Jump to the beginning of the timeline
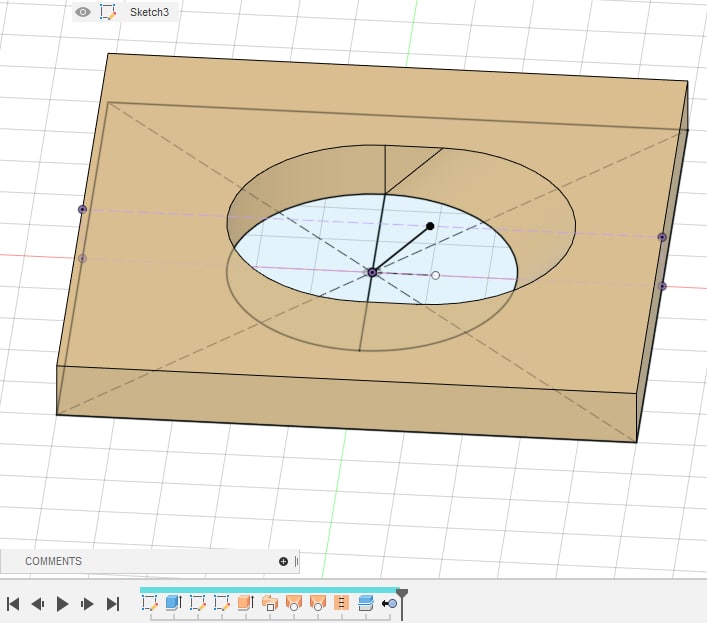The image size is (707, 623). [x=13, y=604]
